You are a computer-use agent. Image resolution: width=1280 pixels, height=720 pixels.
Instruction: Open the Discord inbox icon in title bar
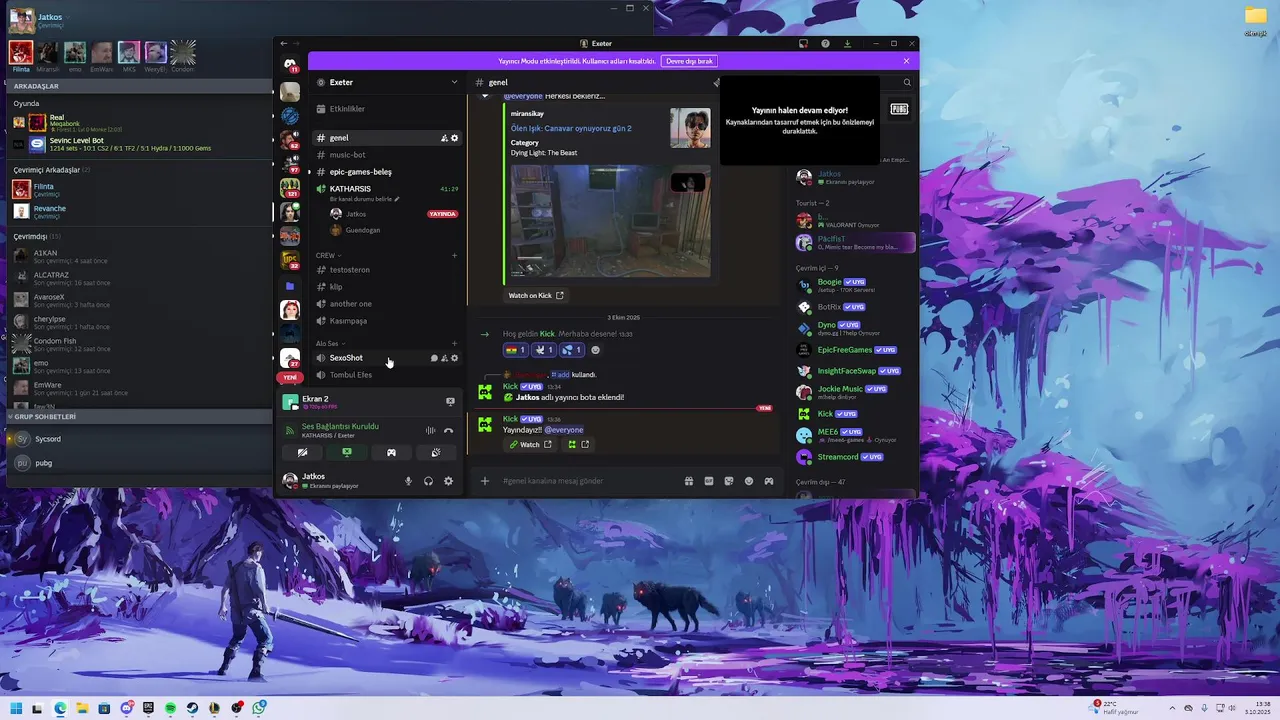[803, 44]
